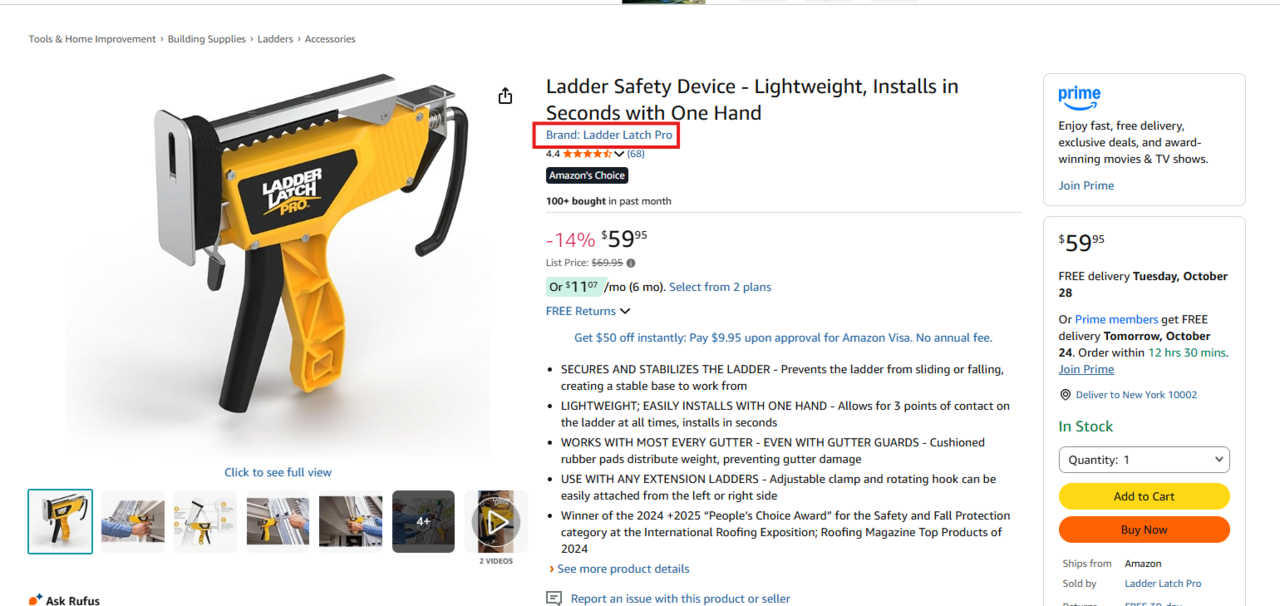Open Building Supplies breadcrumb

(x=207, y=39)
